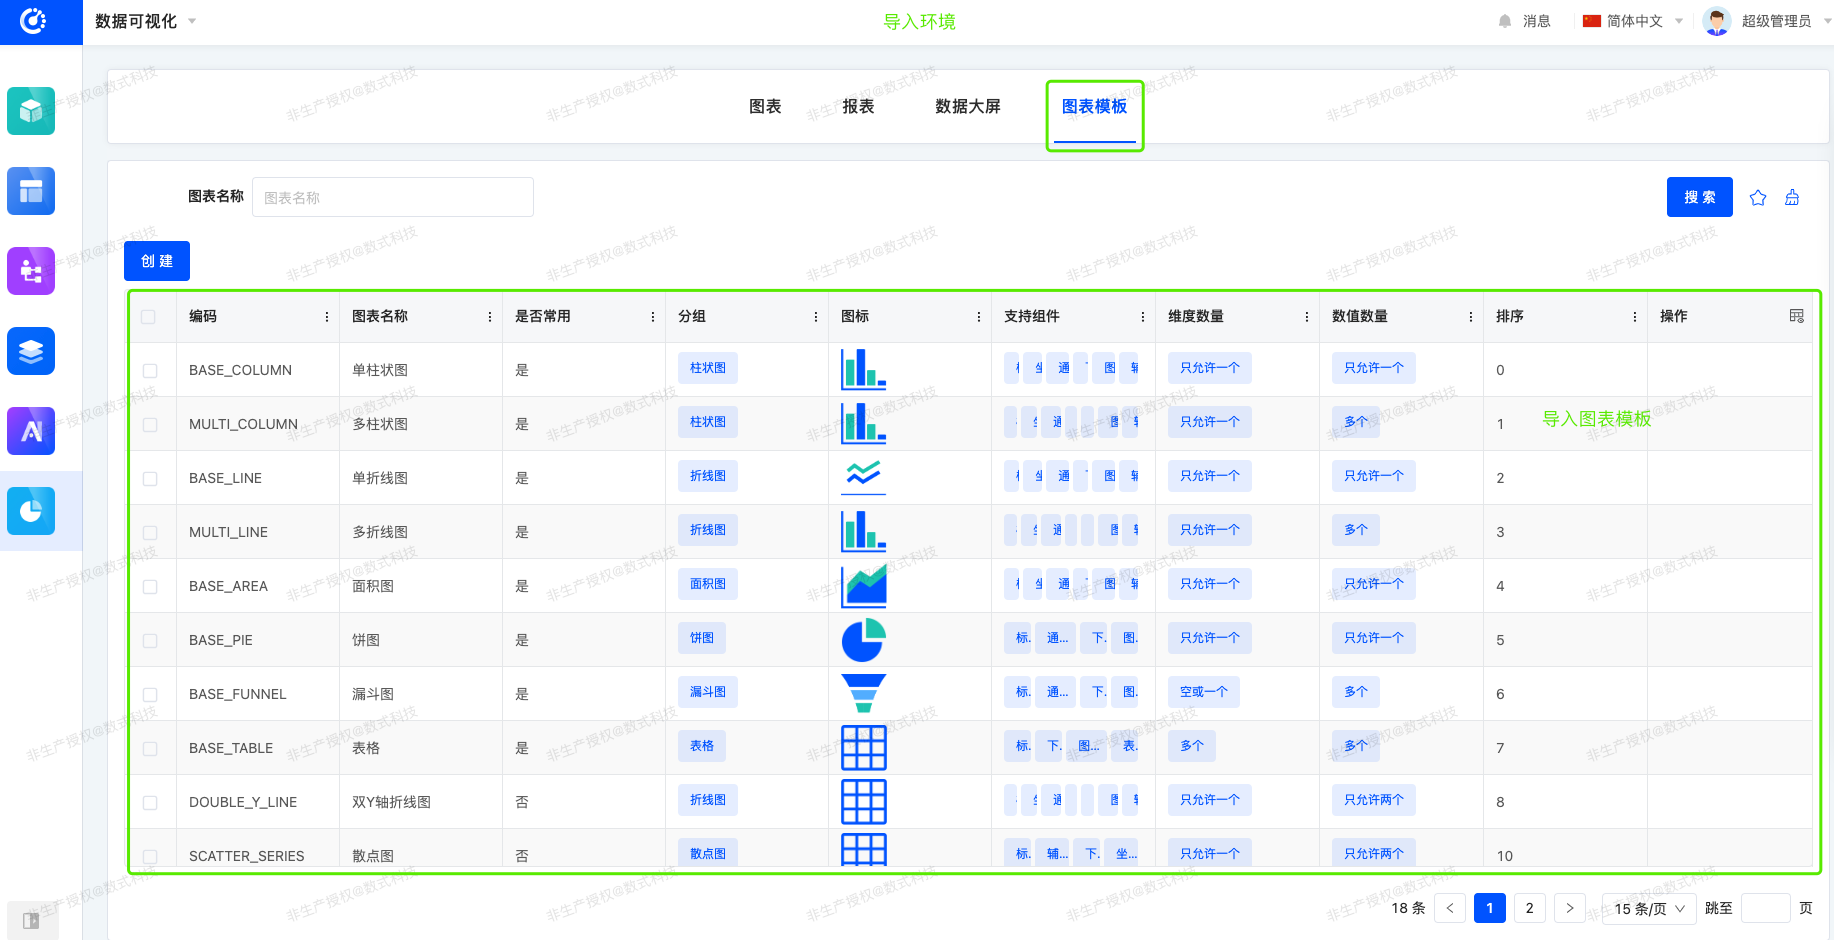Check the BASE_COLUMN row checkbox

tap(150, 370)
